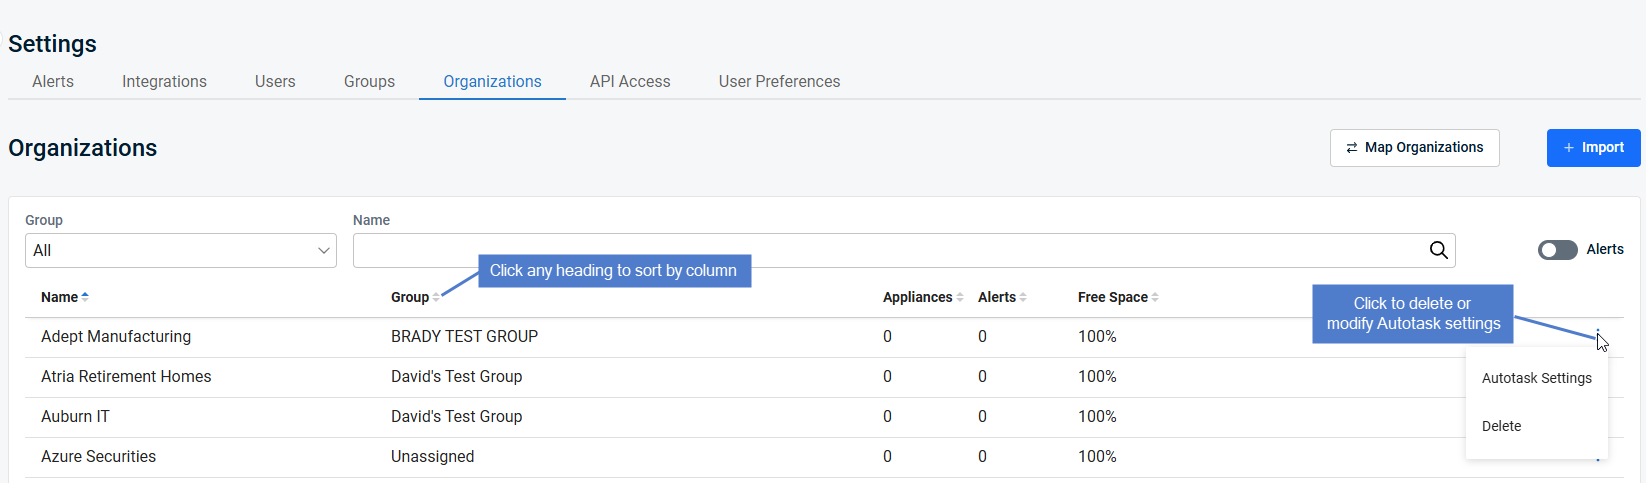Sort by the Free Space column arrows

click(1155, 297)
